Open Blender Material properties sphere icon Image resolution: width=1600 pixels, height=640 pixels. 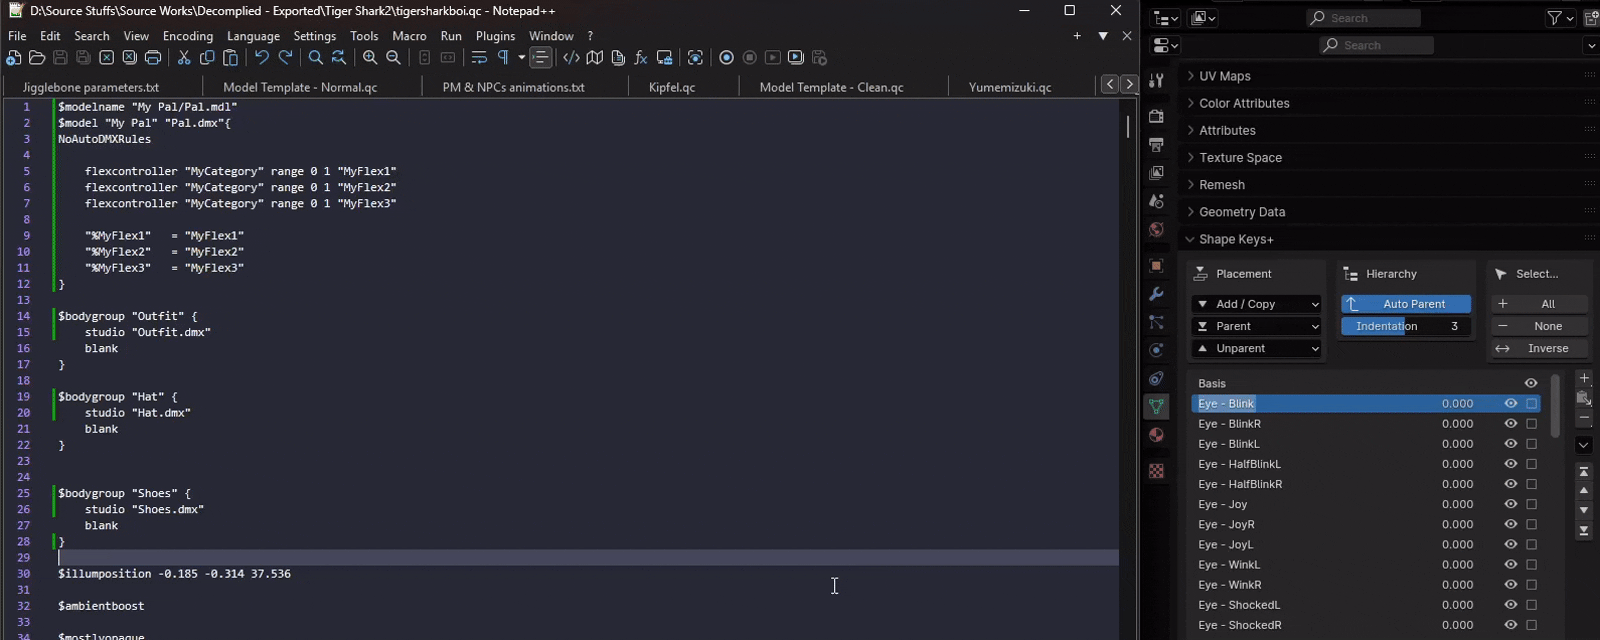point(1156,435)
